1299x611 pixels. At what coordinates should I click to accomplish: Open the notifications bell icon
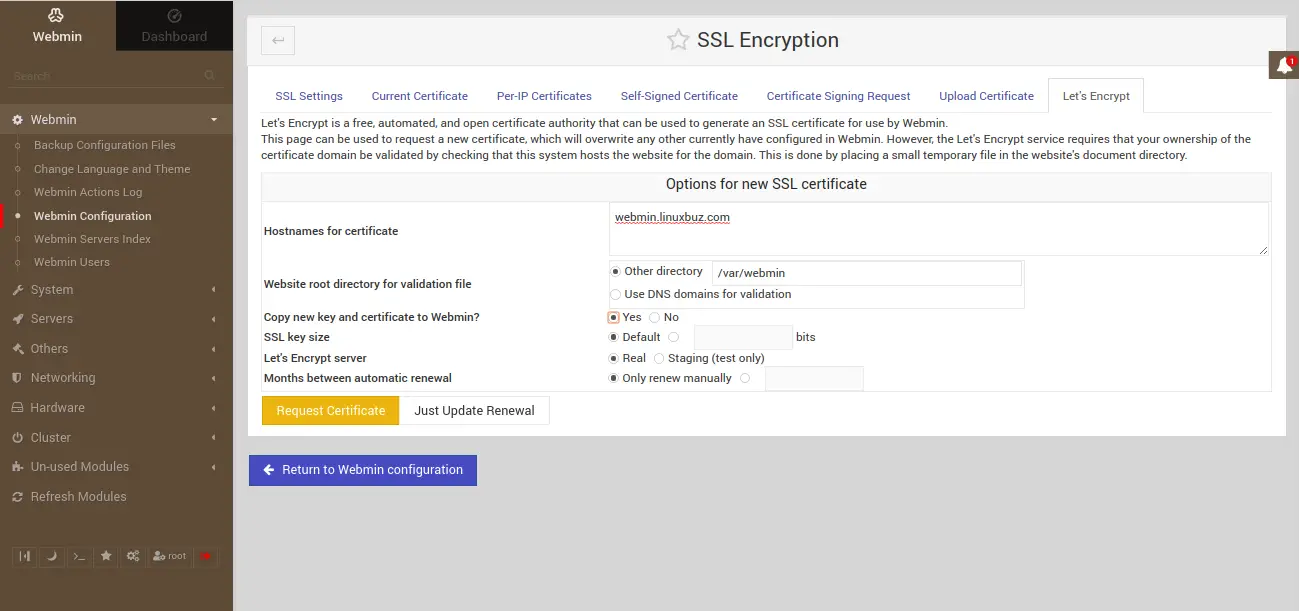point(1285,66)
